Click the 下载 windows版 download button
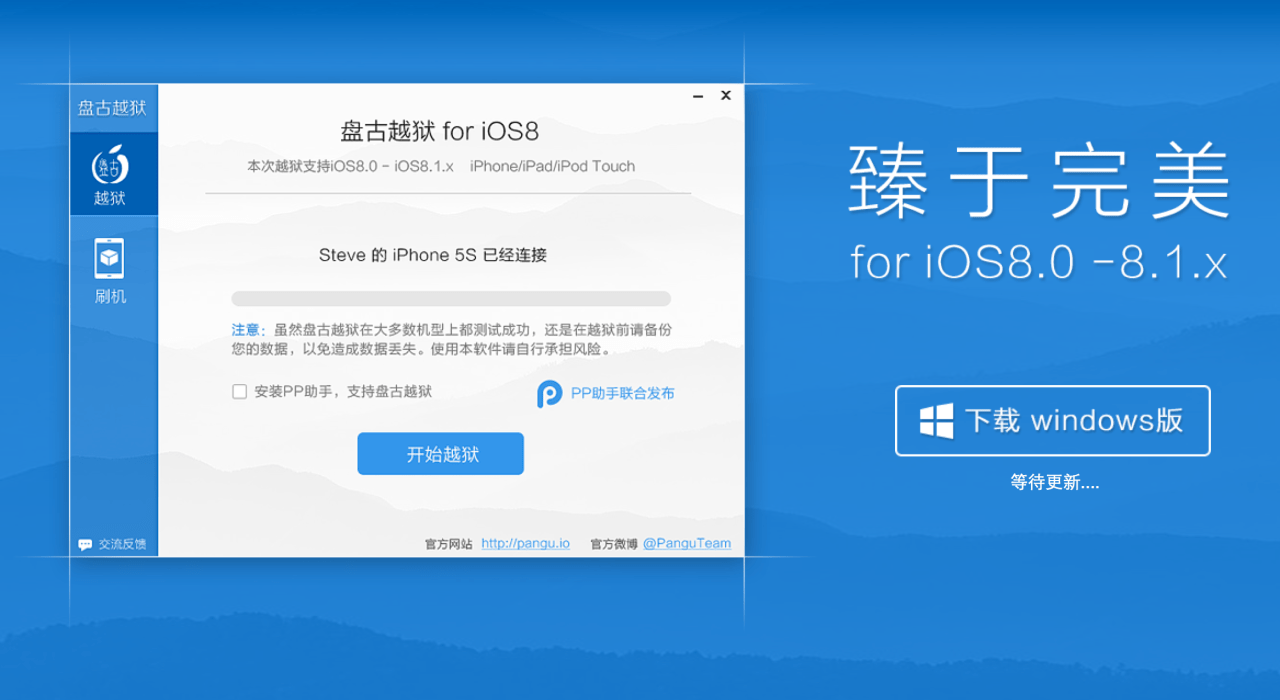This screenshot has height=700, width=1280. coord(1053,421)
